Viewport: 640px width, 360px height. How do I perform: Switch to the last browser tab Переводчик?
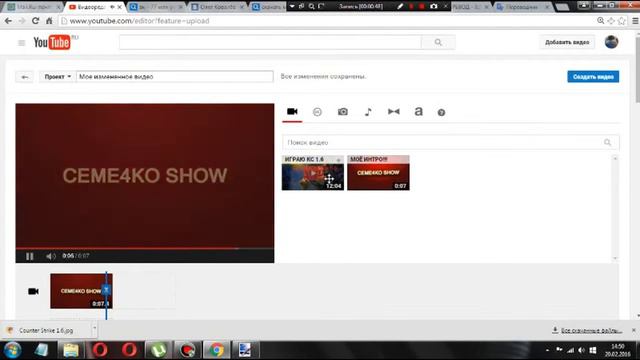coord(522,7)
